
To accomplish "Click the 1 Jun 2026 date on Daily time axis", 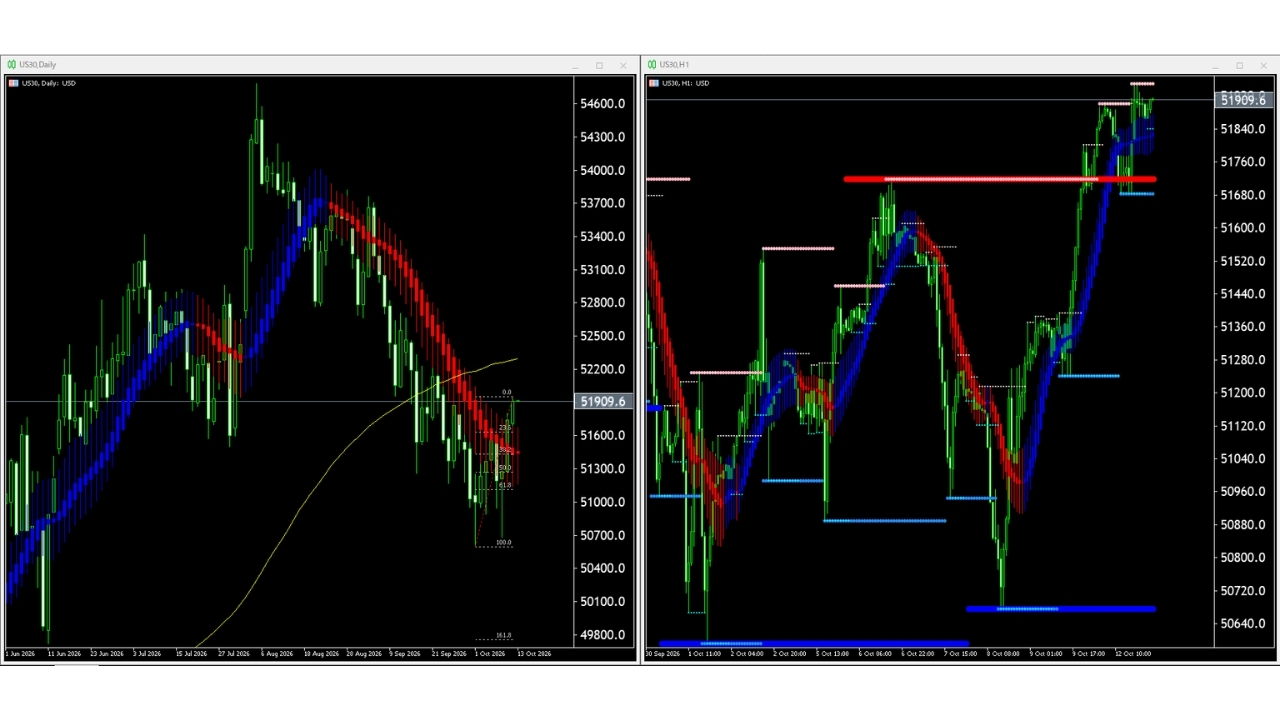I will (21, 654).
